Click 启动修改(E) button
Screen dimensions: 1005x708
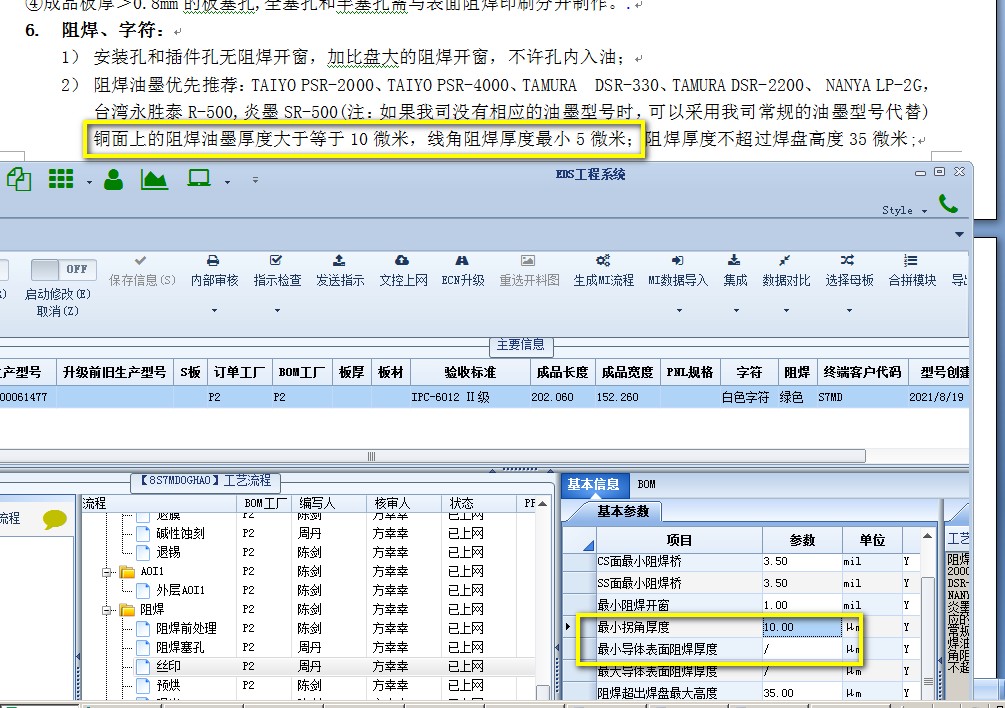coord(58,294)
